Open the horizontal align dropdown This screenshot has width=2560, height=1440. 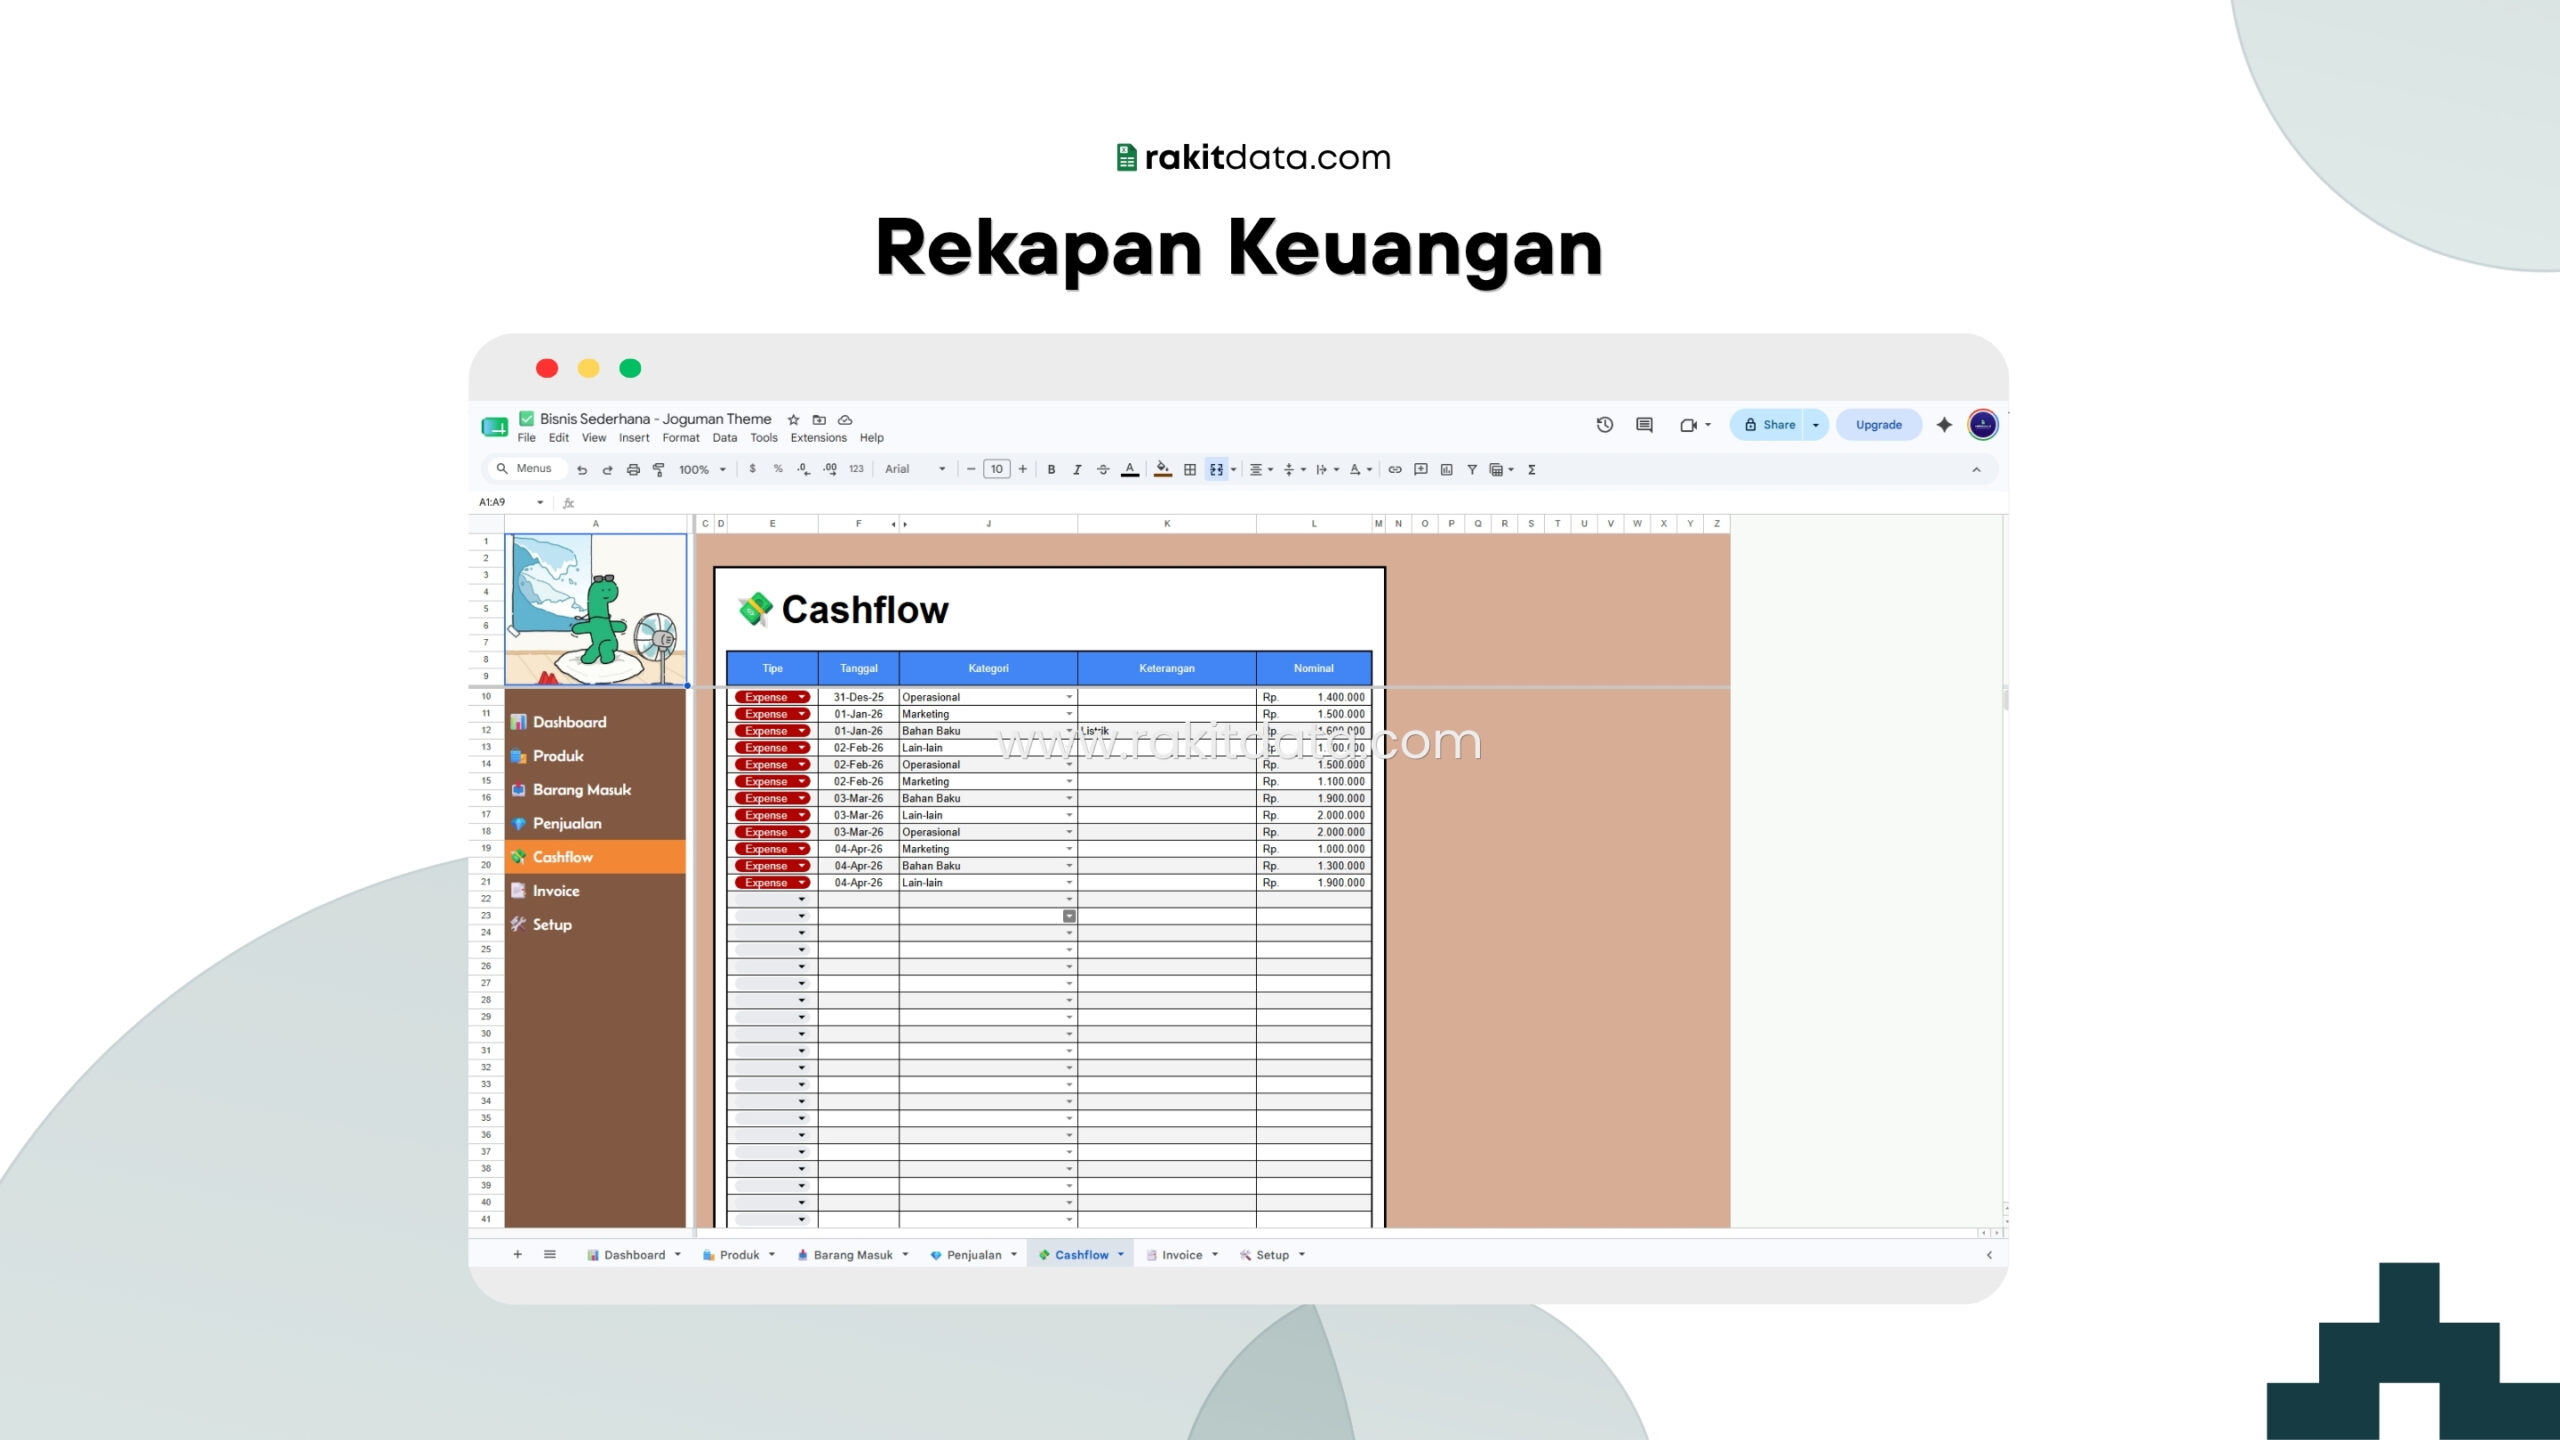pos(1262,469)
